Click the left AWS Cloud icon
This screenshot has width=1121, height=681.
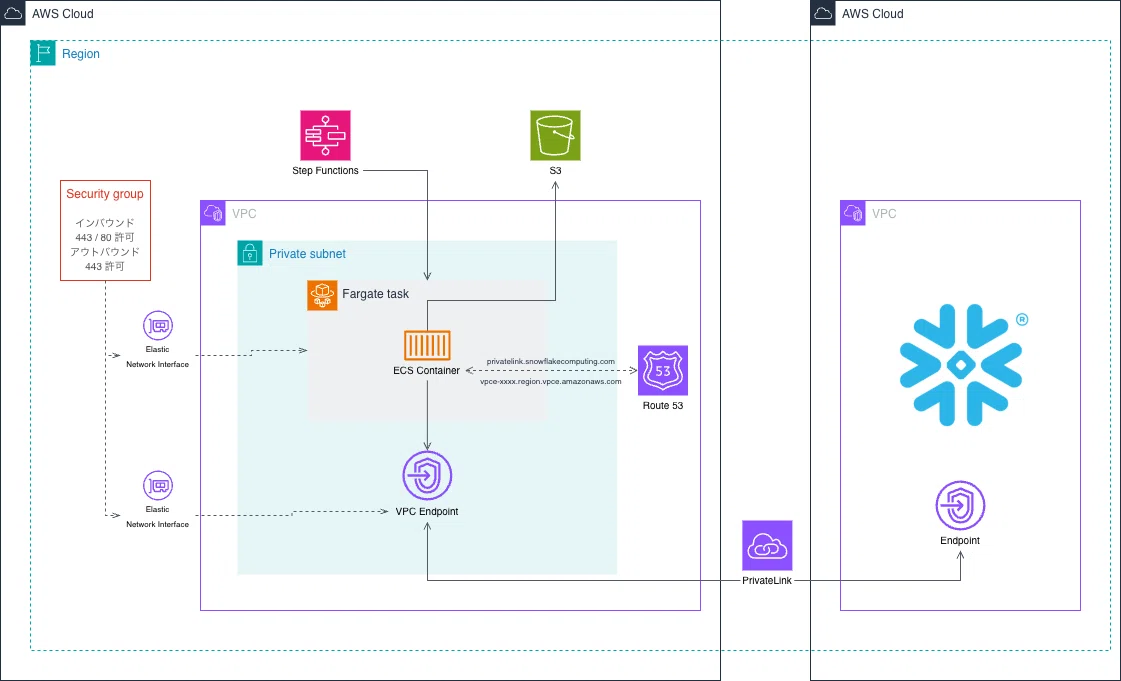pyautogui.click(x=13, y=13)
